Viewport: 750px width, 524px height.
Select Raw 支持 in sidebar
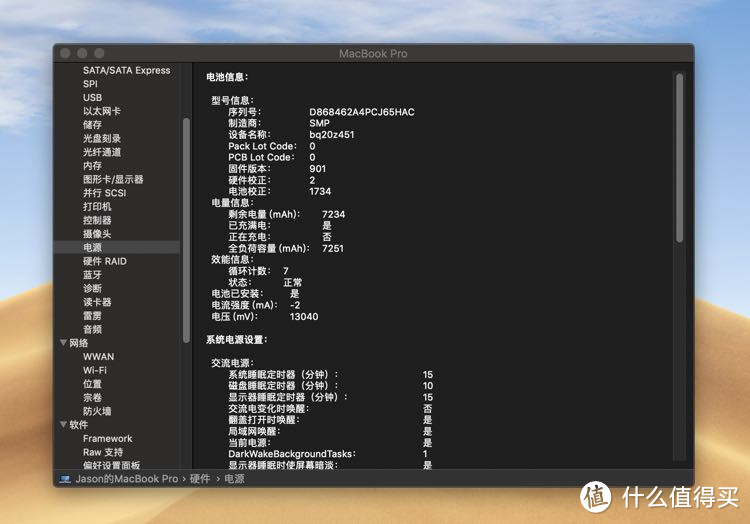click(102, 452)
